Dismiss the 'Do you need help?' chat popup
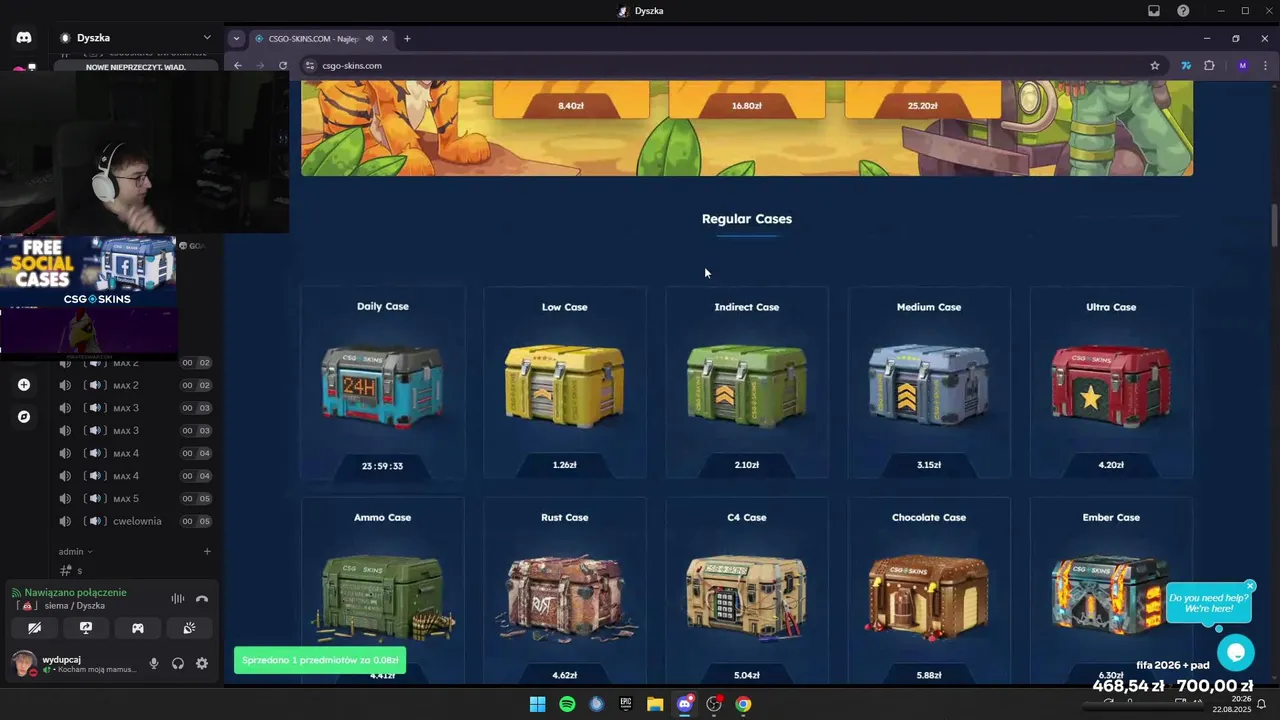 tap(1250, 586)
